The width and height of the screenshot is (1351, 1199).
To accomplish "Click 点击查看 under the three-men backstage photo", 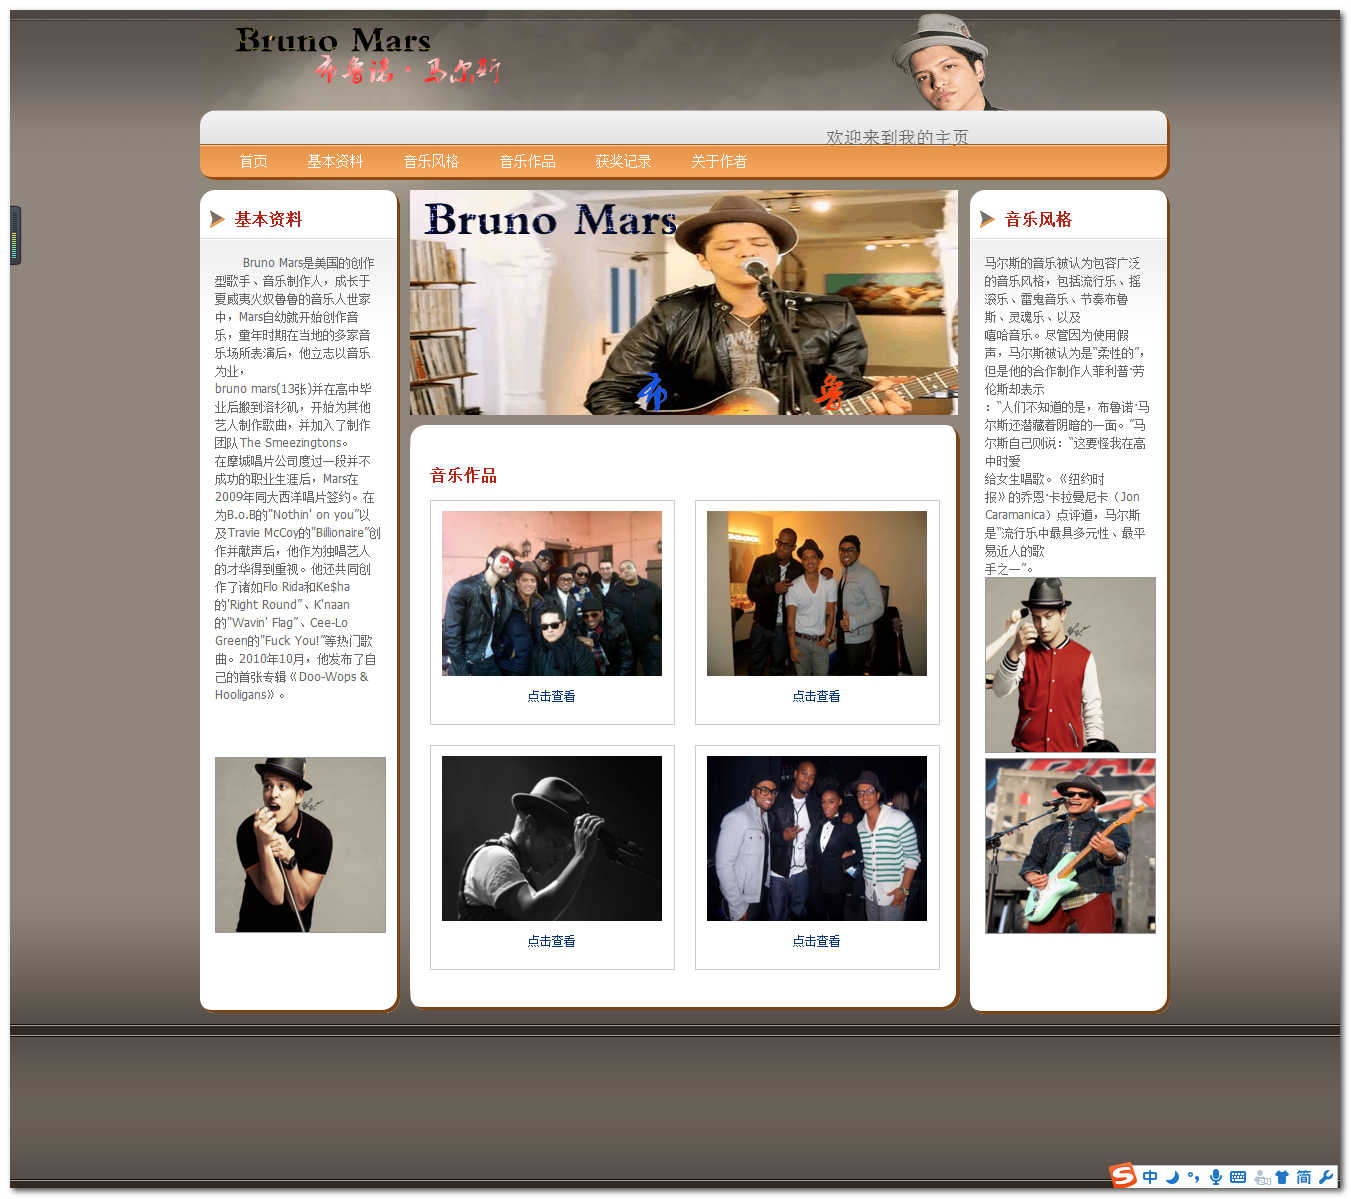I will [816, 696].
